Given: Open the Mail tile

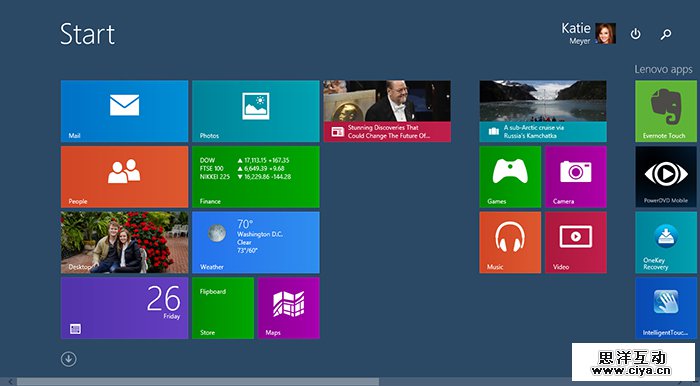Looking at the screenshot, I should point(124,111).
